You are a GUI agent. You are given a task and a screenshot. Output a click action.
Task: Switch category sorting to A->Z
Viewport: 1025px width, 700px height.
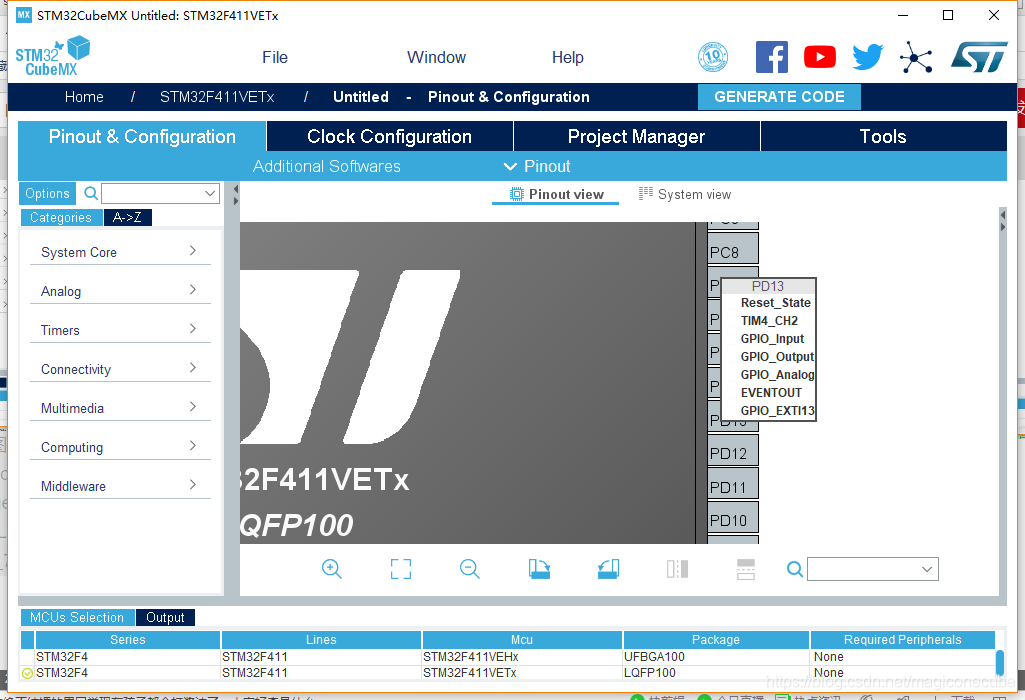pos(127,217)
